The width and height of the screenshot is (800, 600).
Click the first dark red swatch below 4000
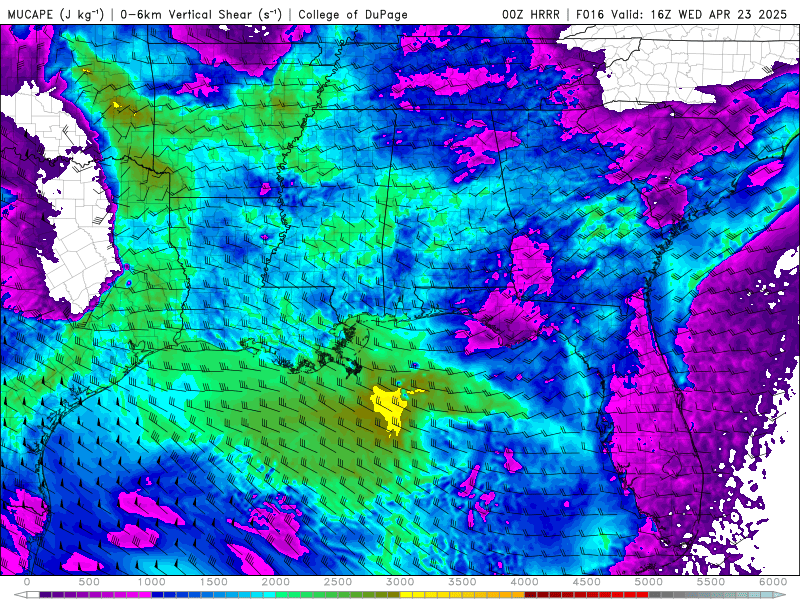[531, 594]
